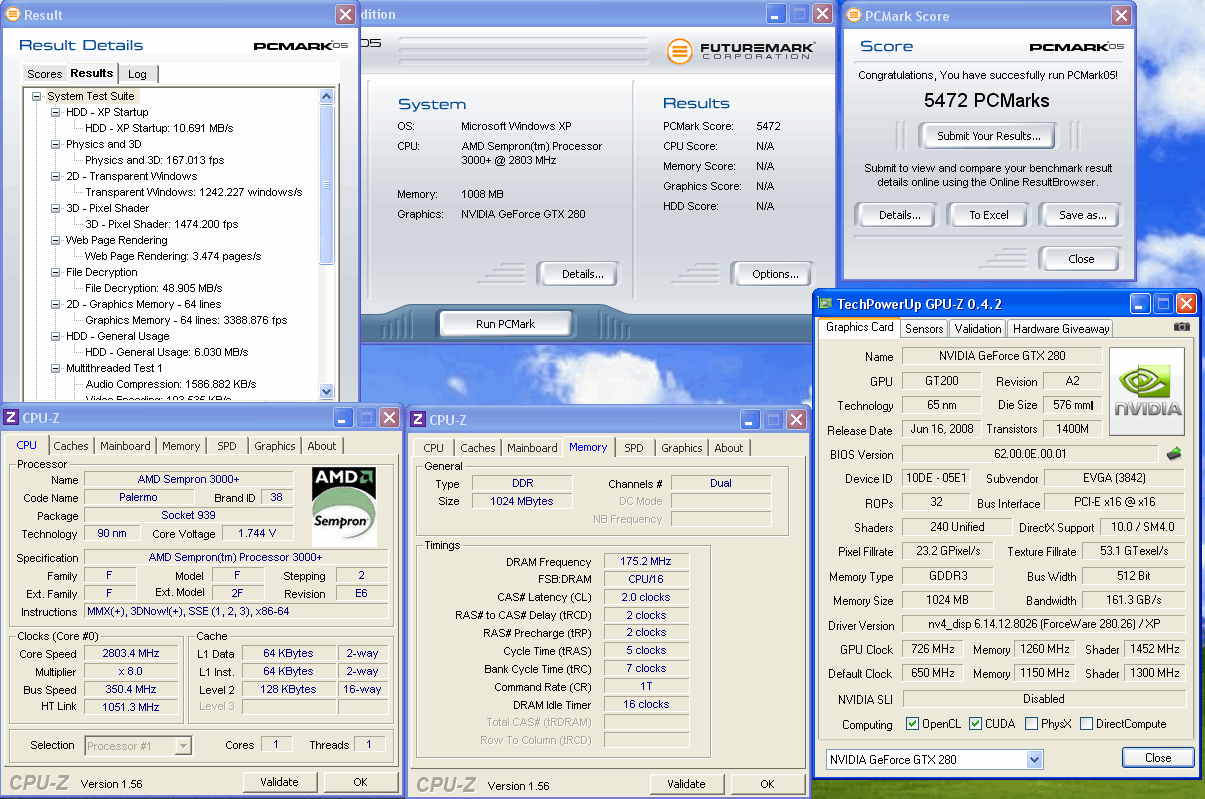
Task: Click the Save as... button
Action: click(x=1082, y=215)
